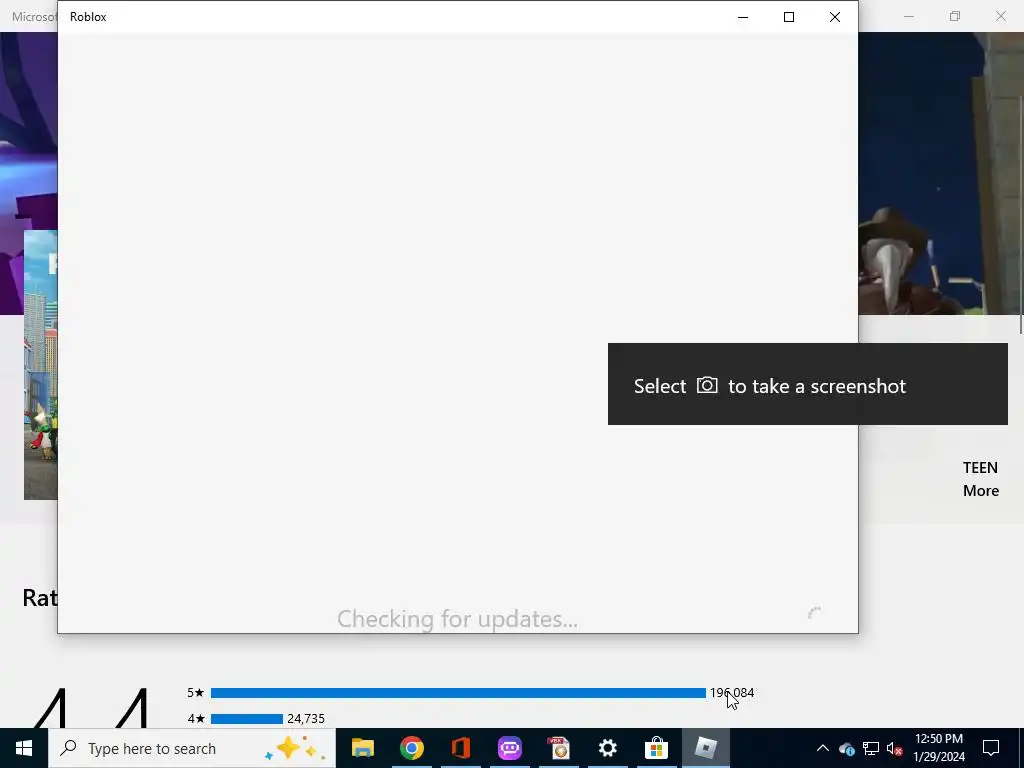This screenshot has width=1024, height=768.
Task: Open the VBK document app in taskbar
Action: click(x=558, y=748)
